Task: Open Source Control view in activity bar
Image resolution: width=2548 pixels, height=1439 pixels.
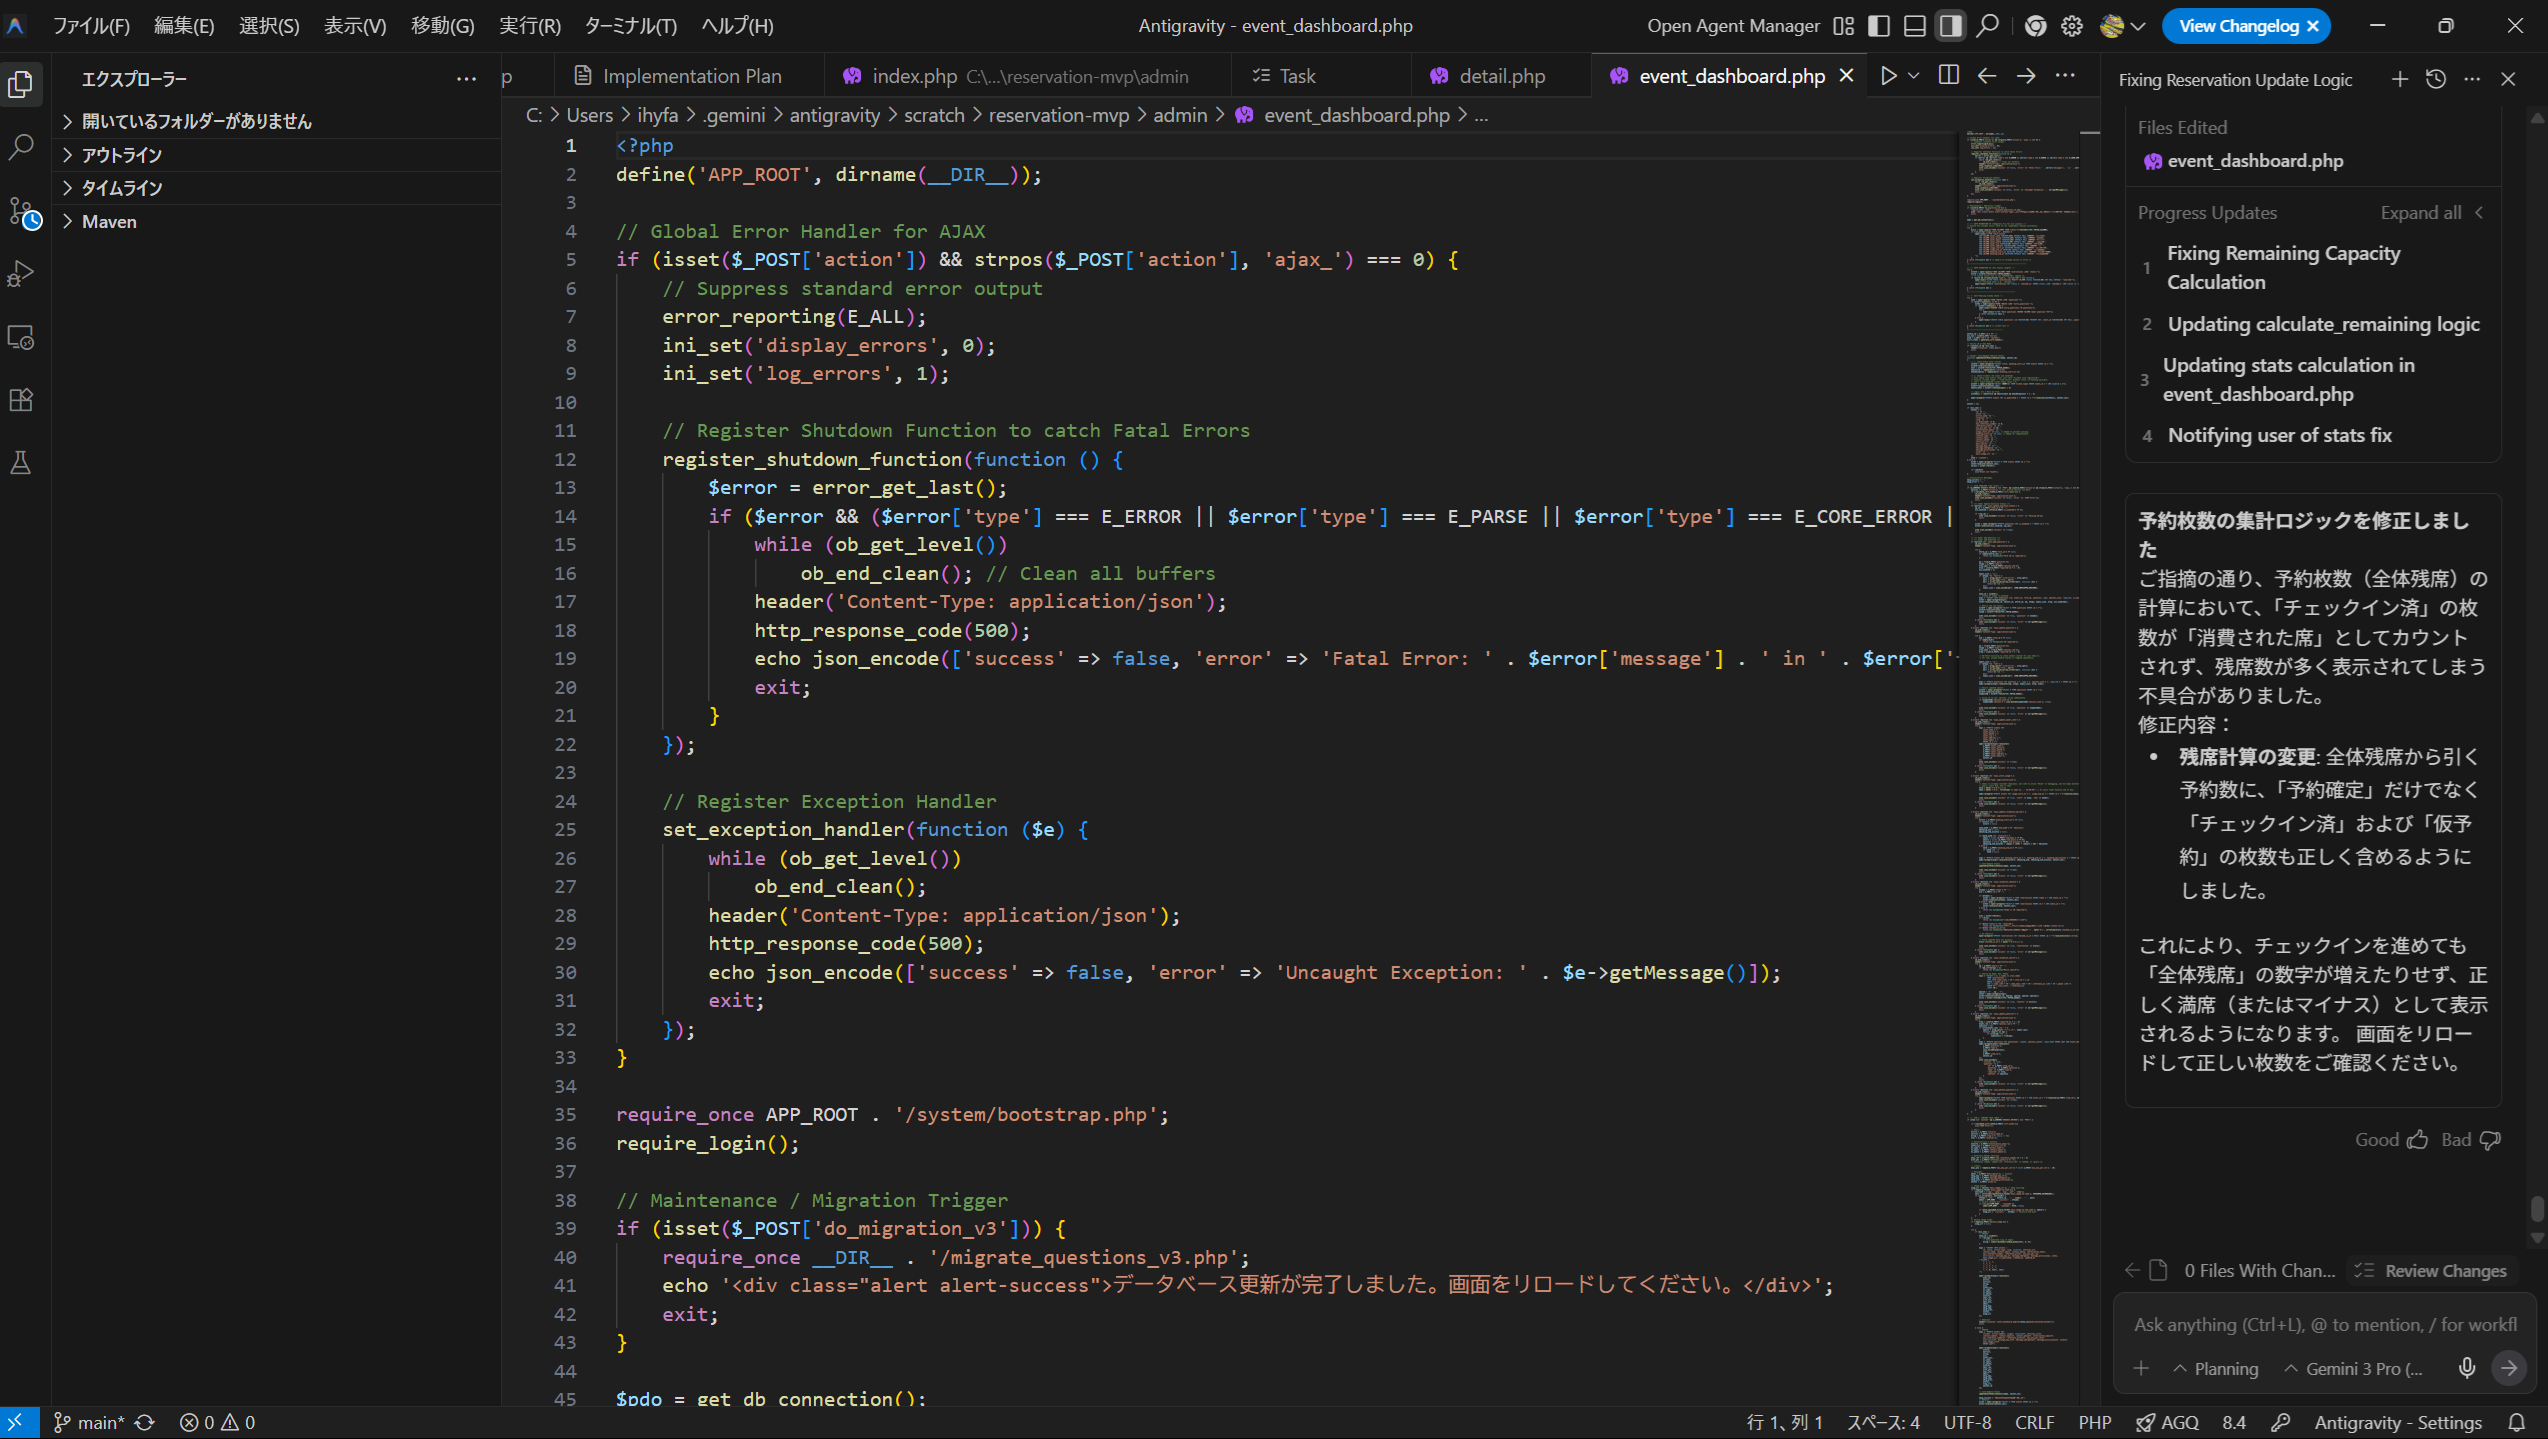Action: click(21, 211)
